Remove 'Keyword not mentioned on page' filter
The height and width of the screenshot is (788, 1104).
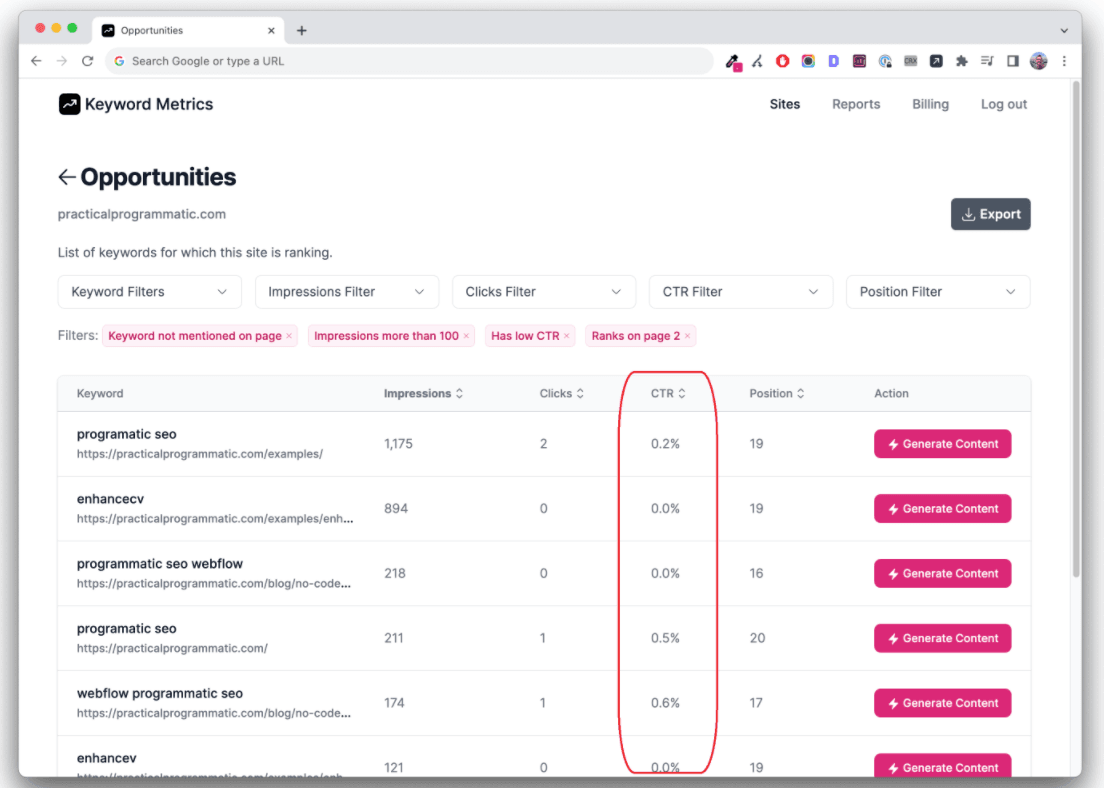coord(289,336)
